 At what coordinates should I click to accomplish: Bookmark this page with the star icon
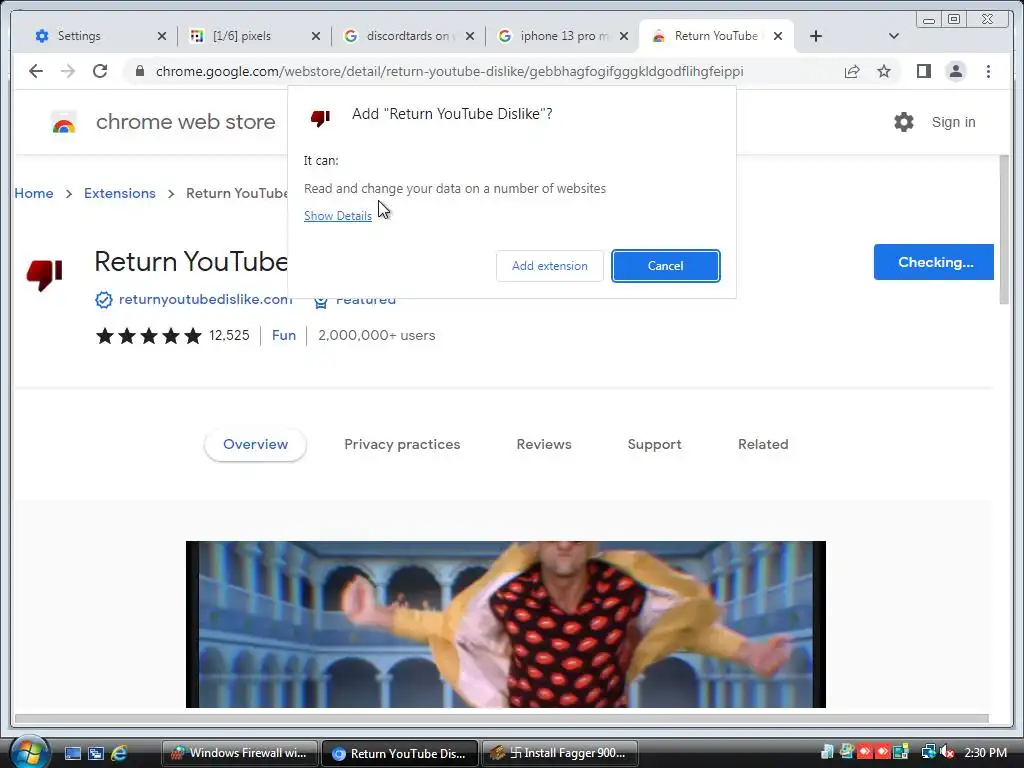coord(884,71)
